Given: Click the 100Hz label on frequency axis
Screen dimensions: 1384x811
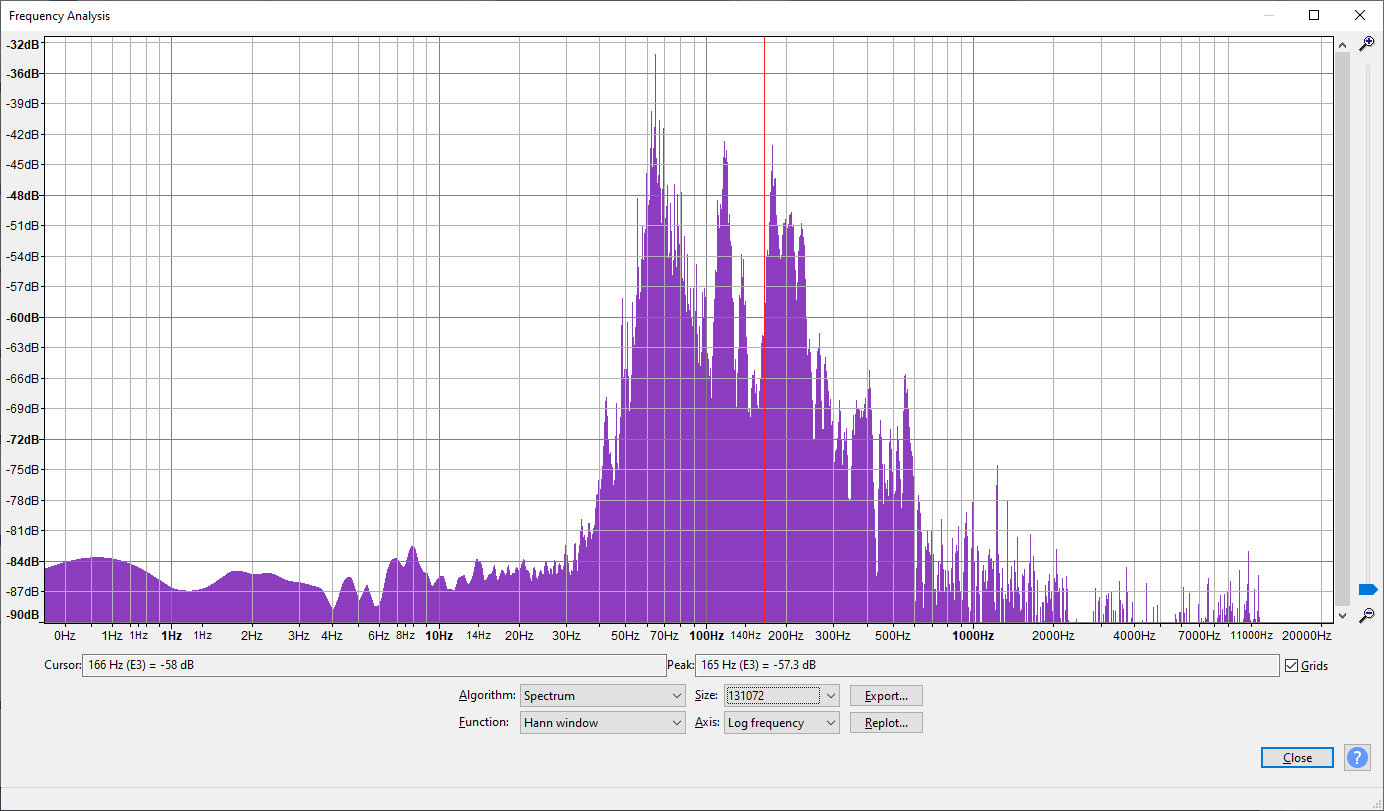Looking at the screenshot, I should tap(706, 636).
